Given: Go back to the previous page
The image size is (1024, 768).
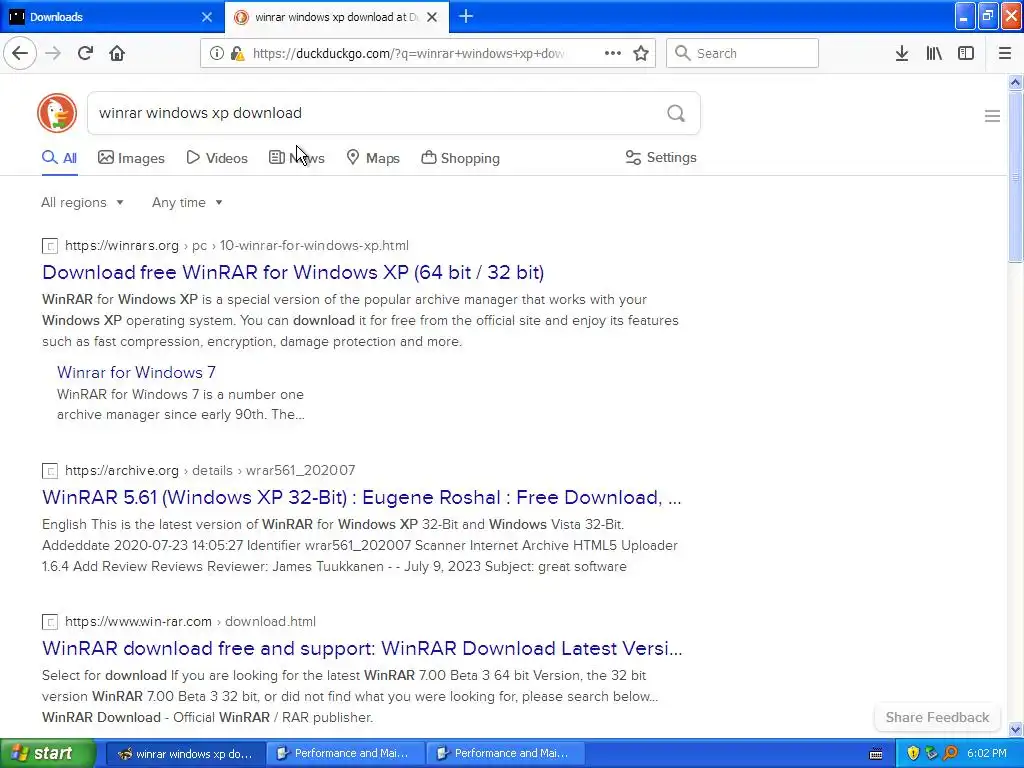Looking at the screenshot, I should click(20, 53).
